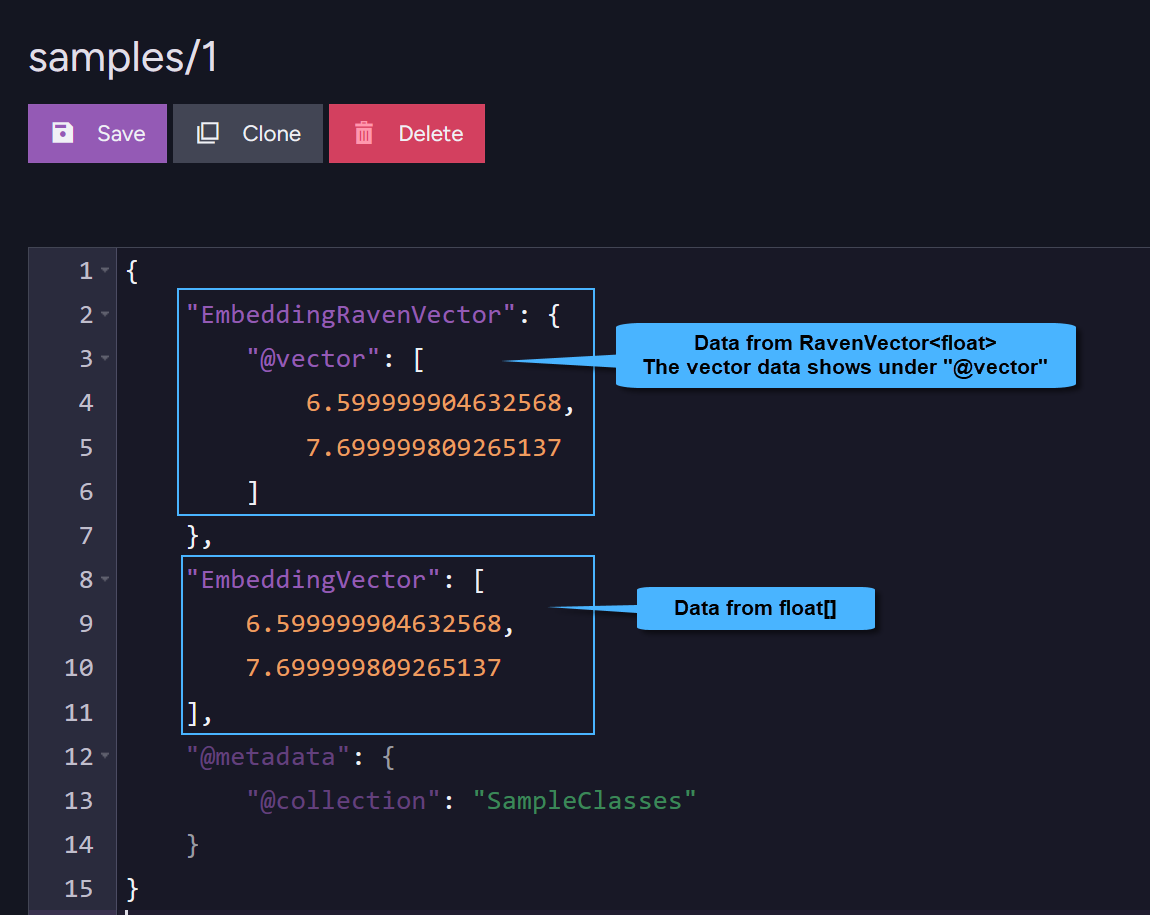Click the "EmbeddingVector" key text
Viewport: 1150px width, 915px height.
pyautogui.click(x=313, y=580)
